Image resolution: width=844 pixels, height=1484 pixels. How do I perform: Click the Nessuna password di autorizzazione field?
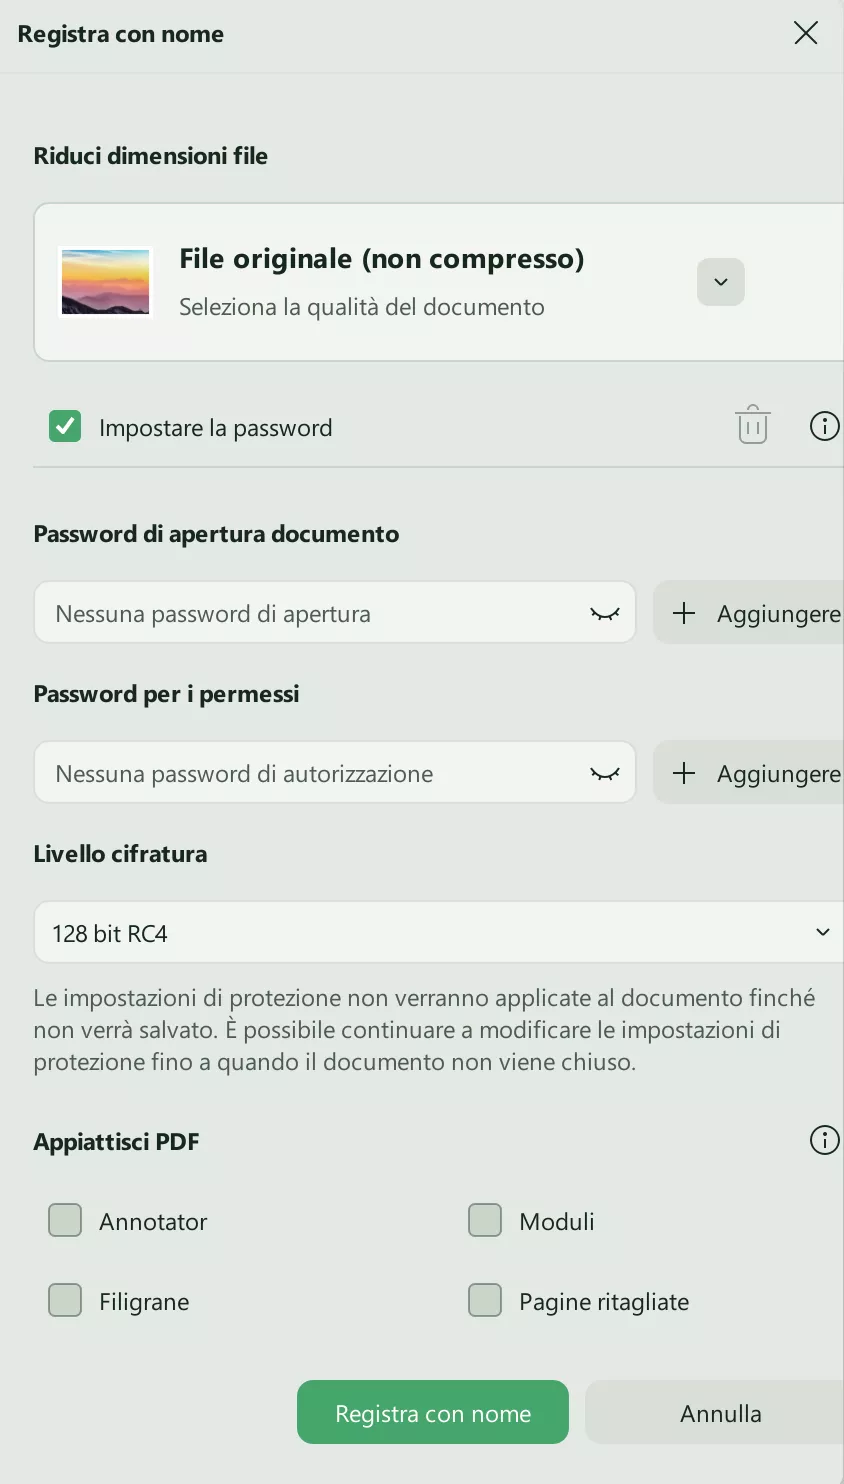click(300, 772)
